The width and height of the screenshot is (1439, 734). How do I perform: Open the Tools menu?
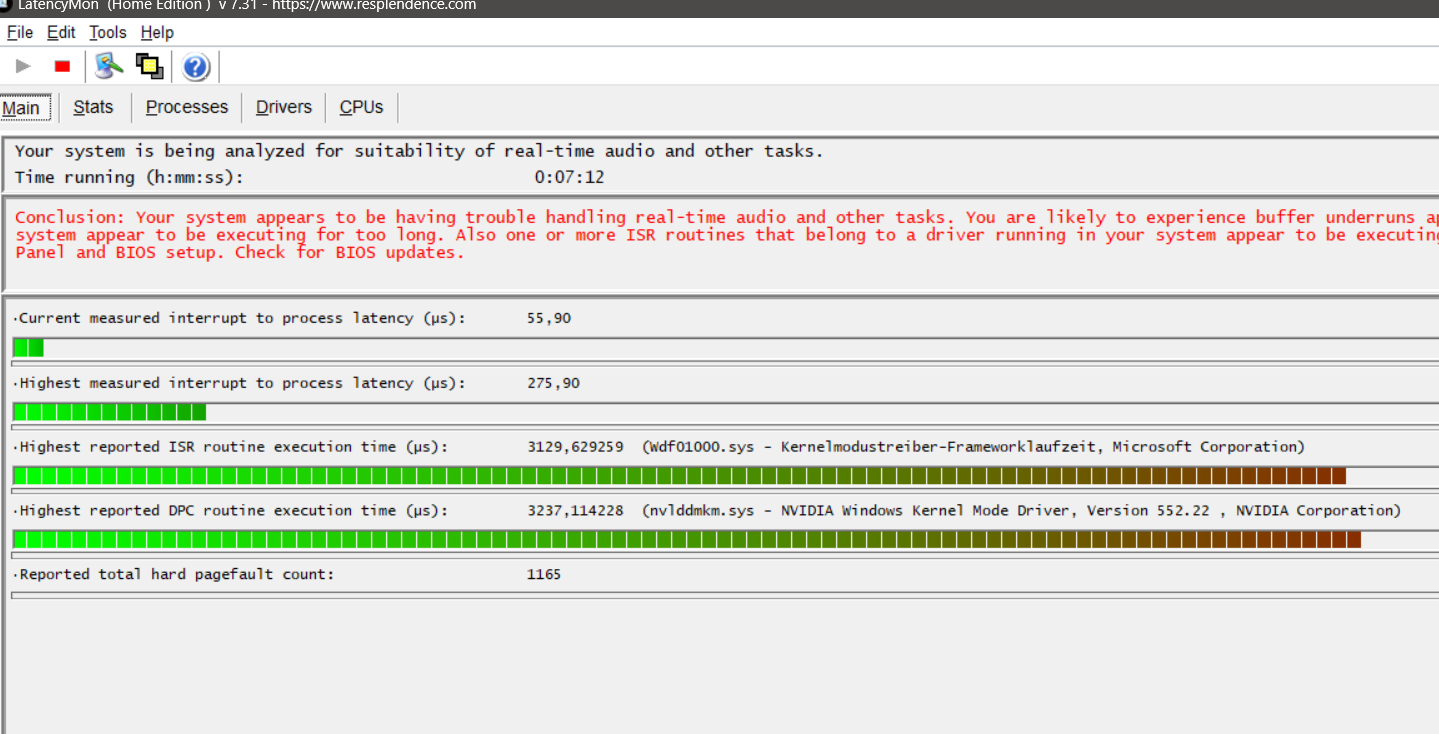coord(108,33)
